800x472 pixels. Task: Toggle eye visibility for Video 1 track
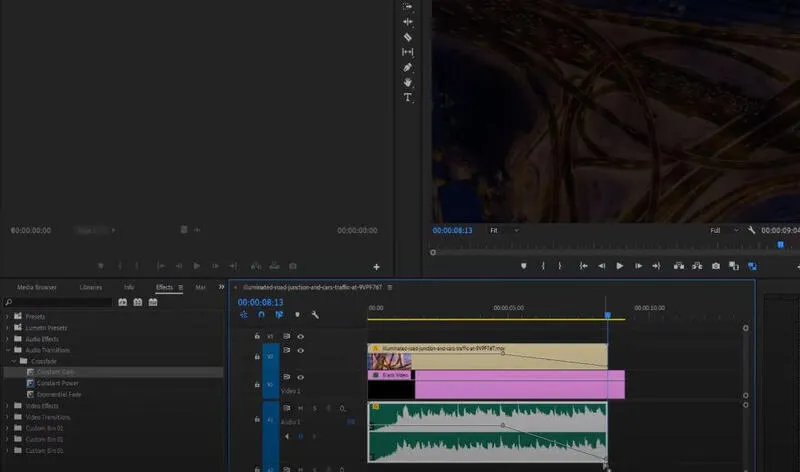coord(300,377)
